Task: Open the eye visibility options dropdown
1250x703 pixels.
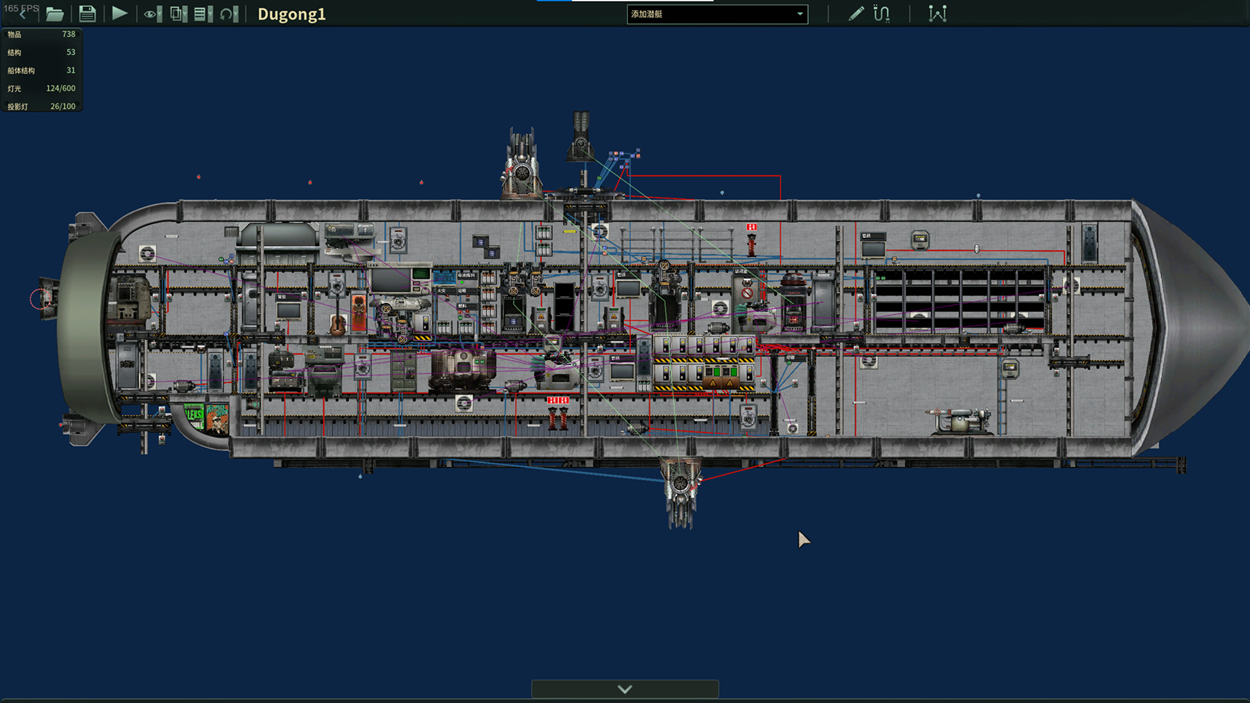Action: click(x=152, y=14)
